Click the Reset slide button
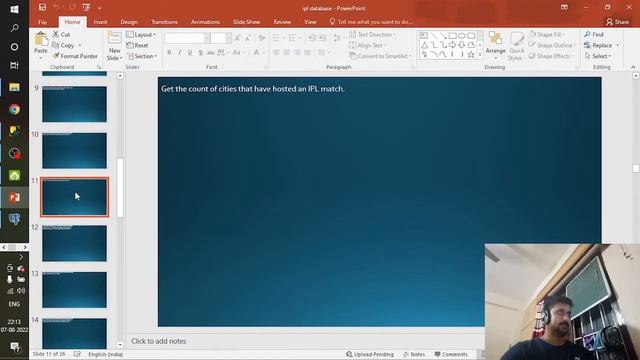Screen dimensions: 640x360 138,45
